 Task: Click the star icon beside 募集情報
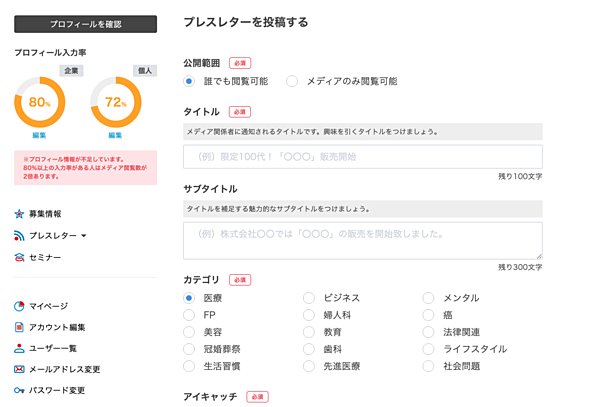point(19,214)
